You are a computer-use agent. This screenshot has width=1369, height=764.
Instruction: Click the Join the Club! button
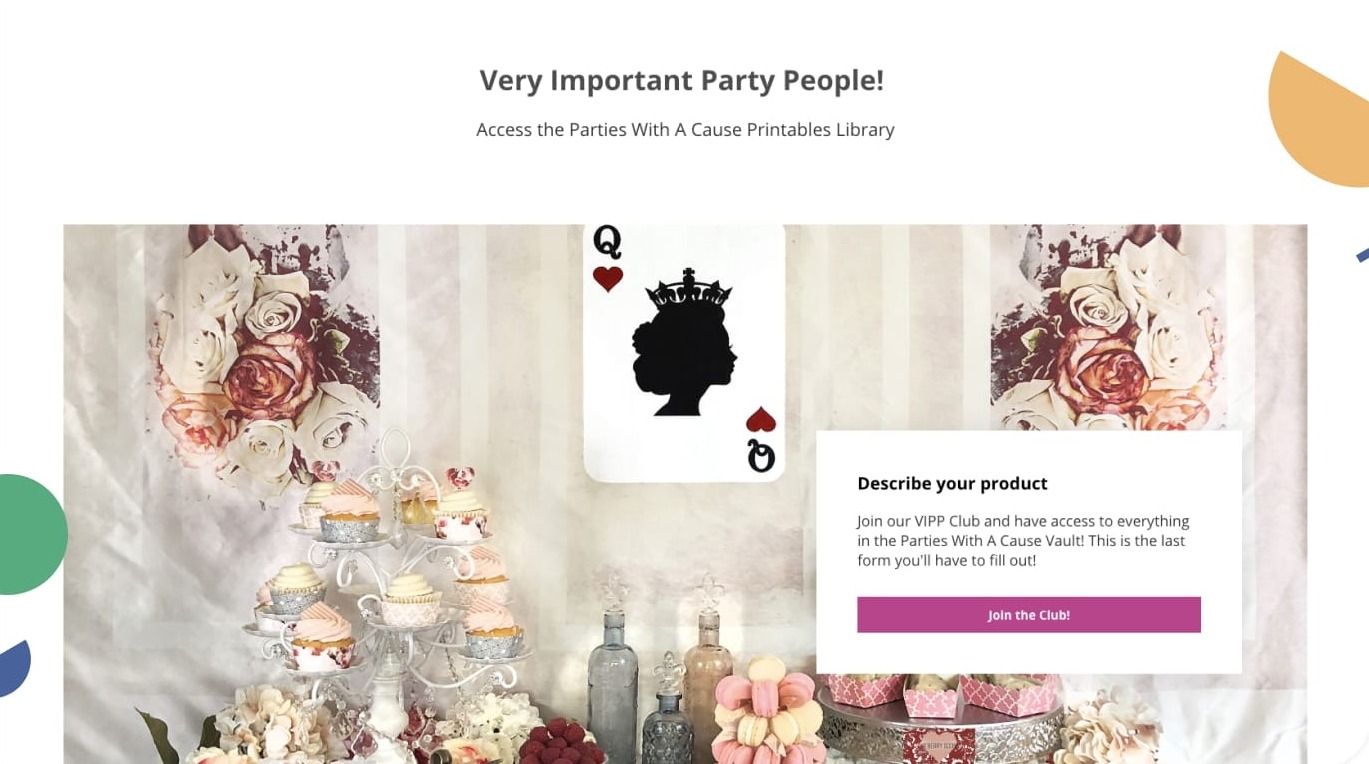click(1028, 615)
